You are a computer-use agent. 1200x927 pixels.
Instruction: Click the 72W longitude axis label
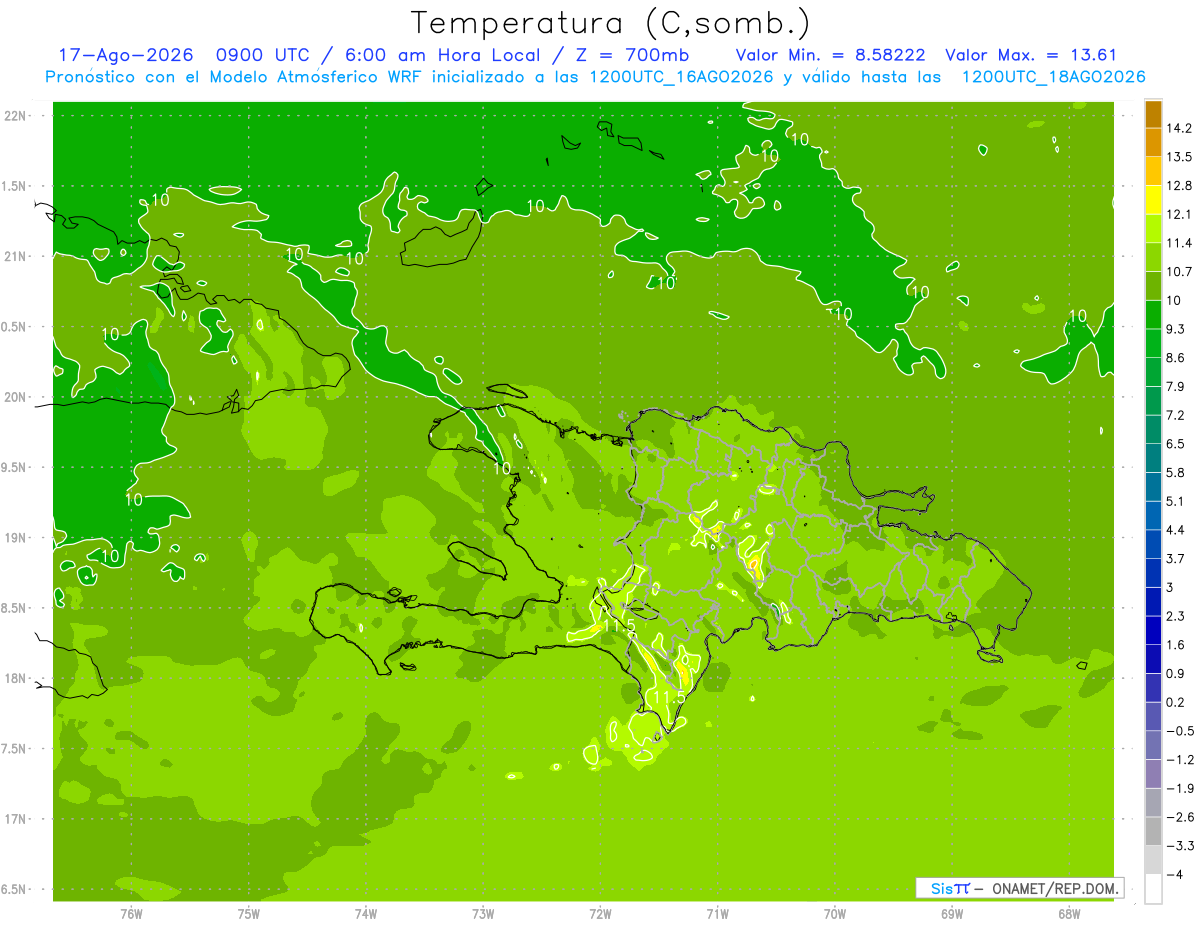click(600, 913)
